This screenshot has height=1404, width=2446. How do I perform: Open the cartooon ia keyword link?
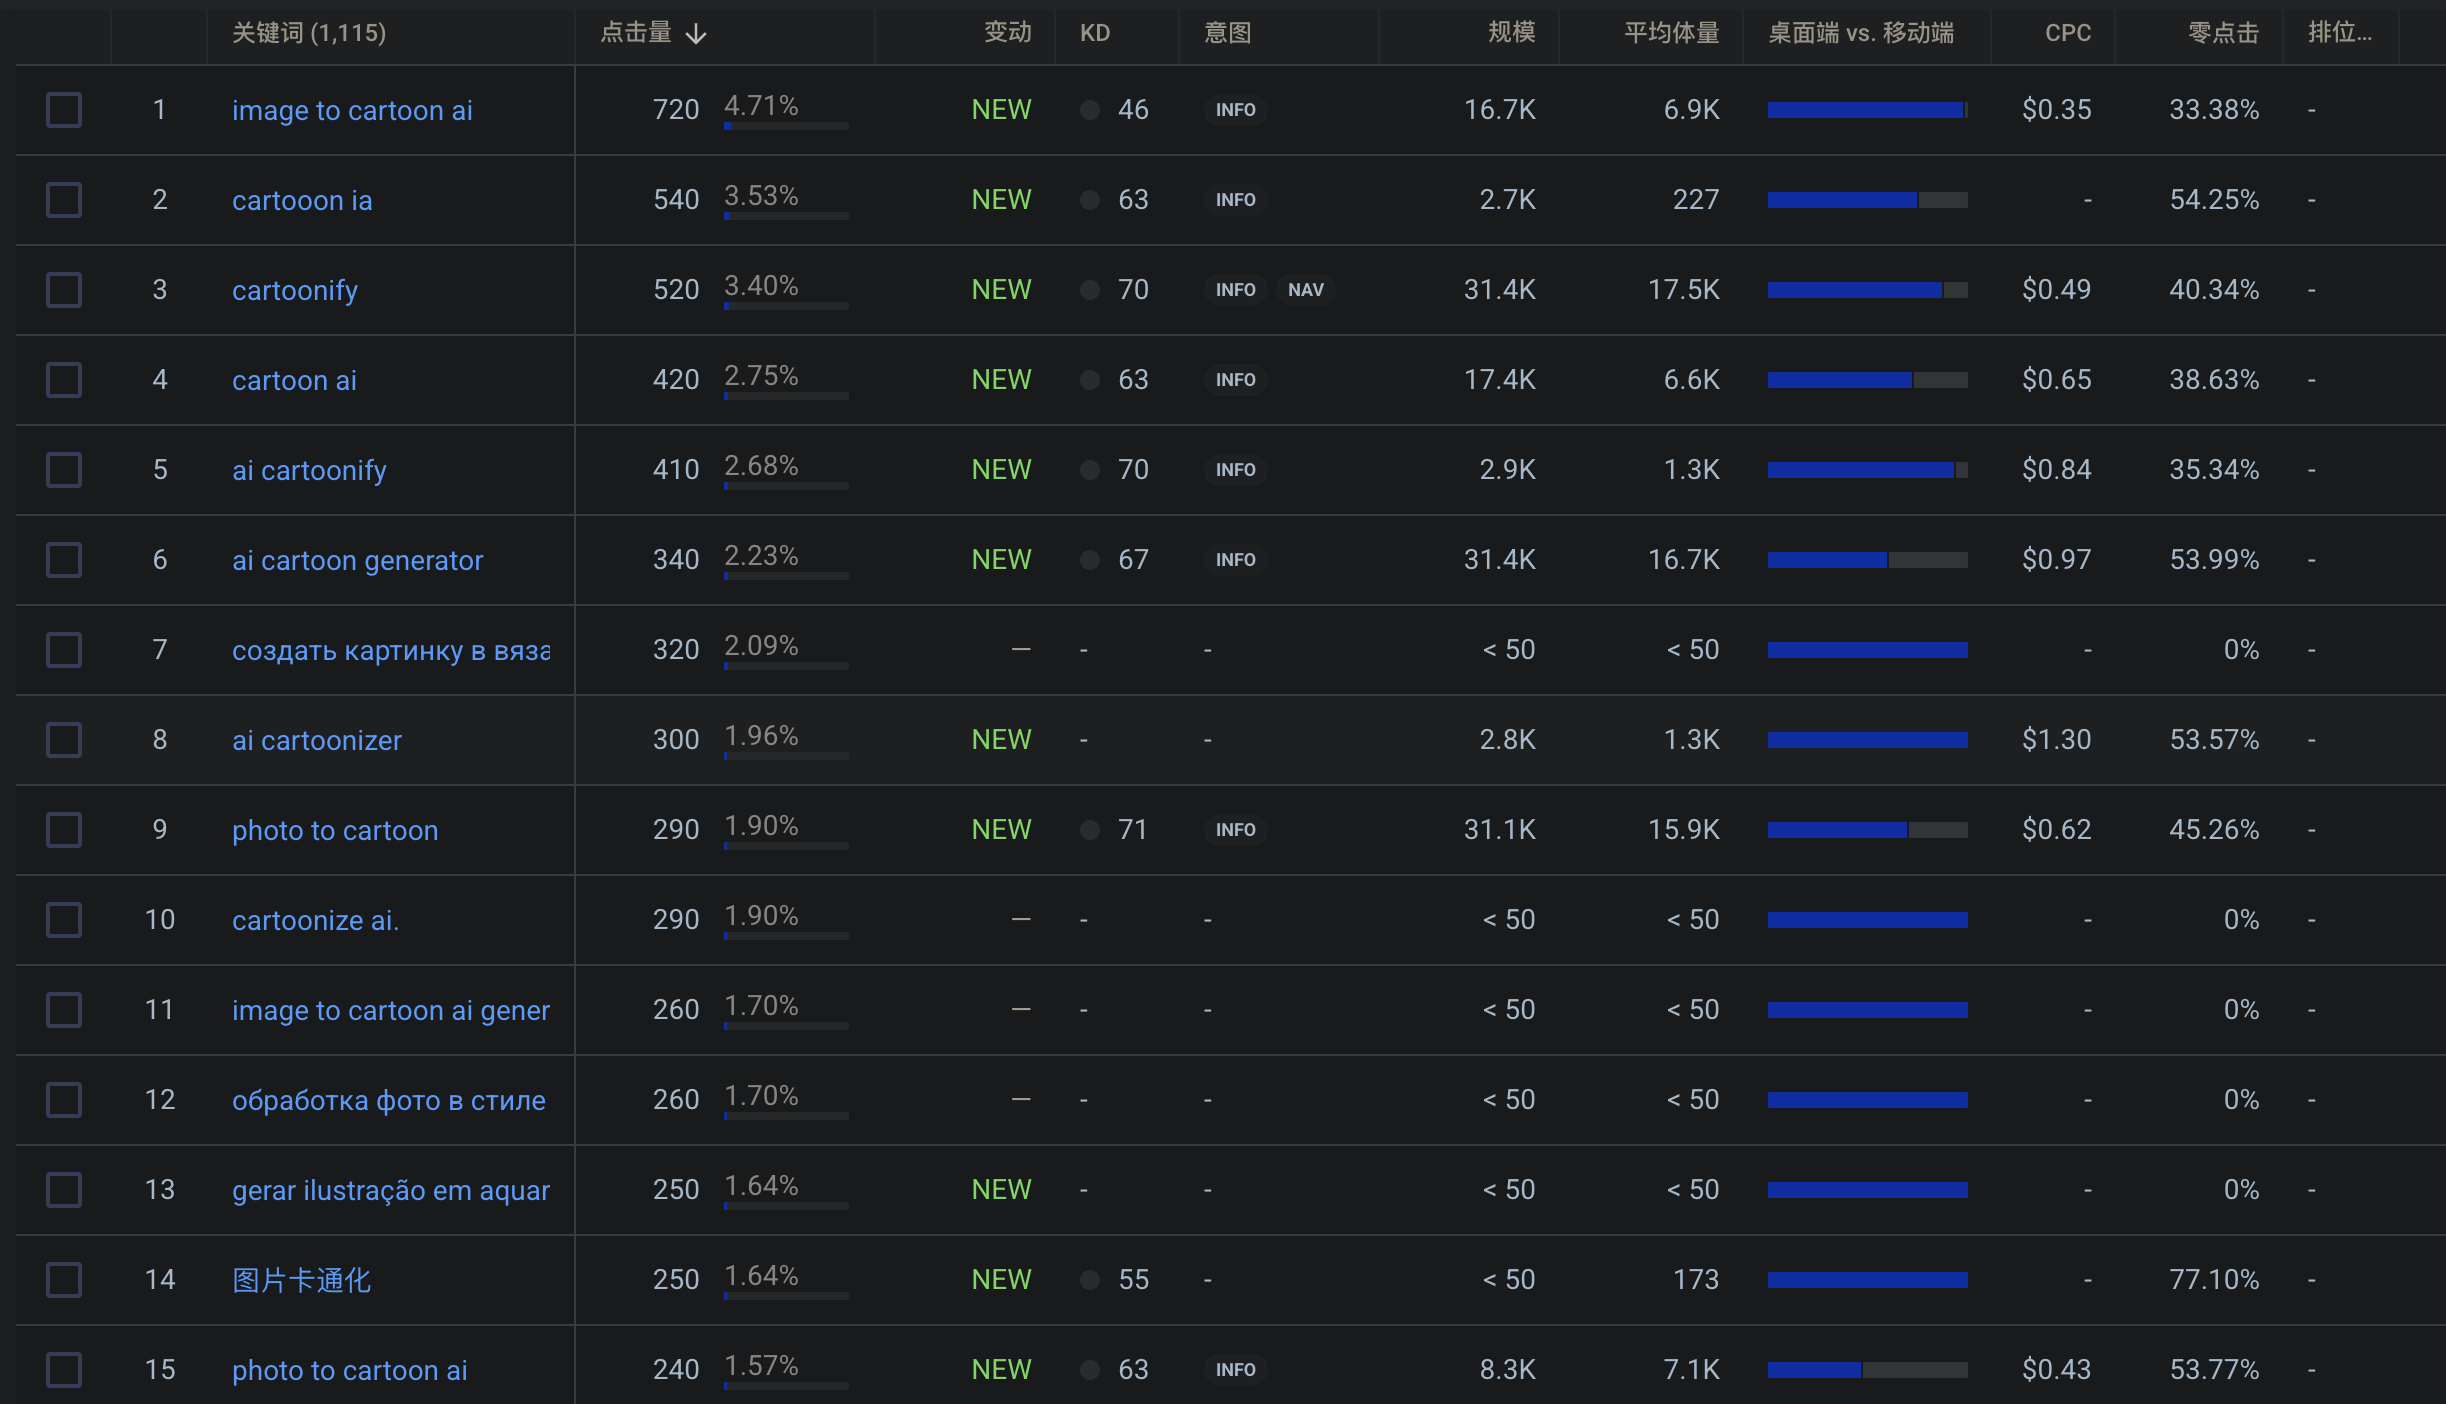[x=302, y=200]
